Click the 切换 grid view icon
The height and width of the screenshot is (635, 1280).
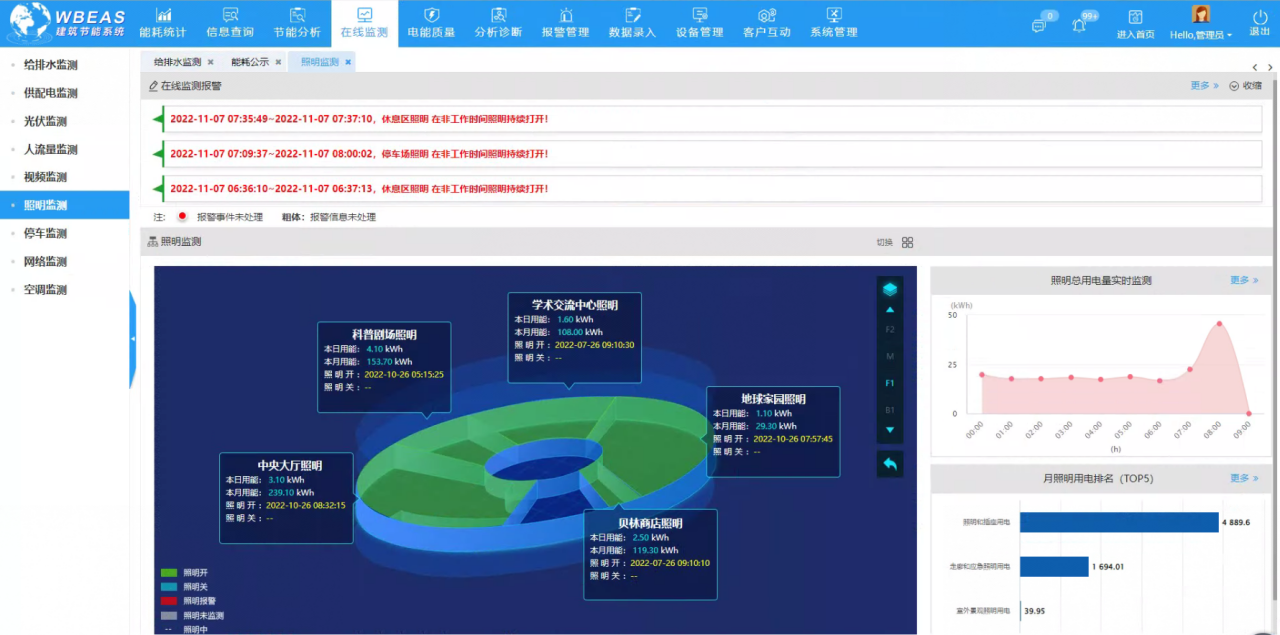point(907,242)
